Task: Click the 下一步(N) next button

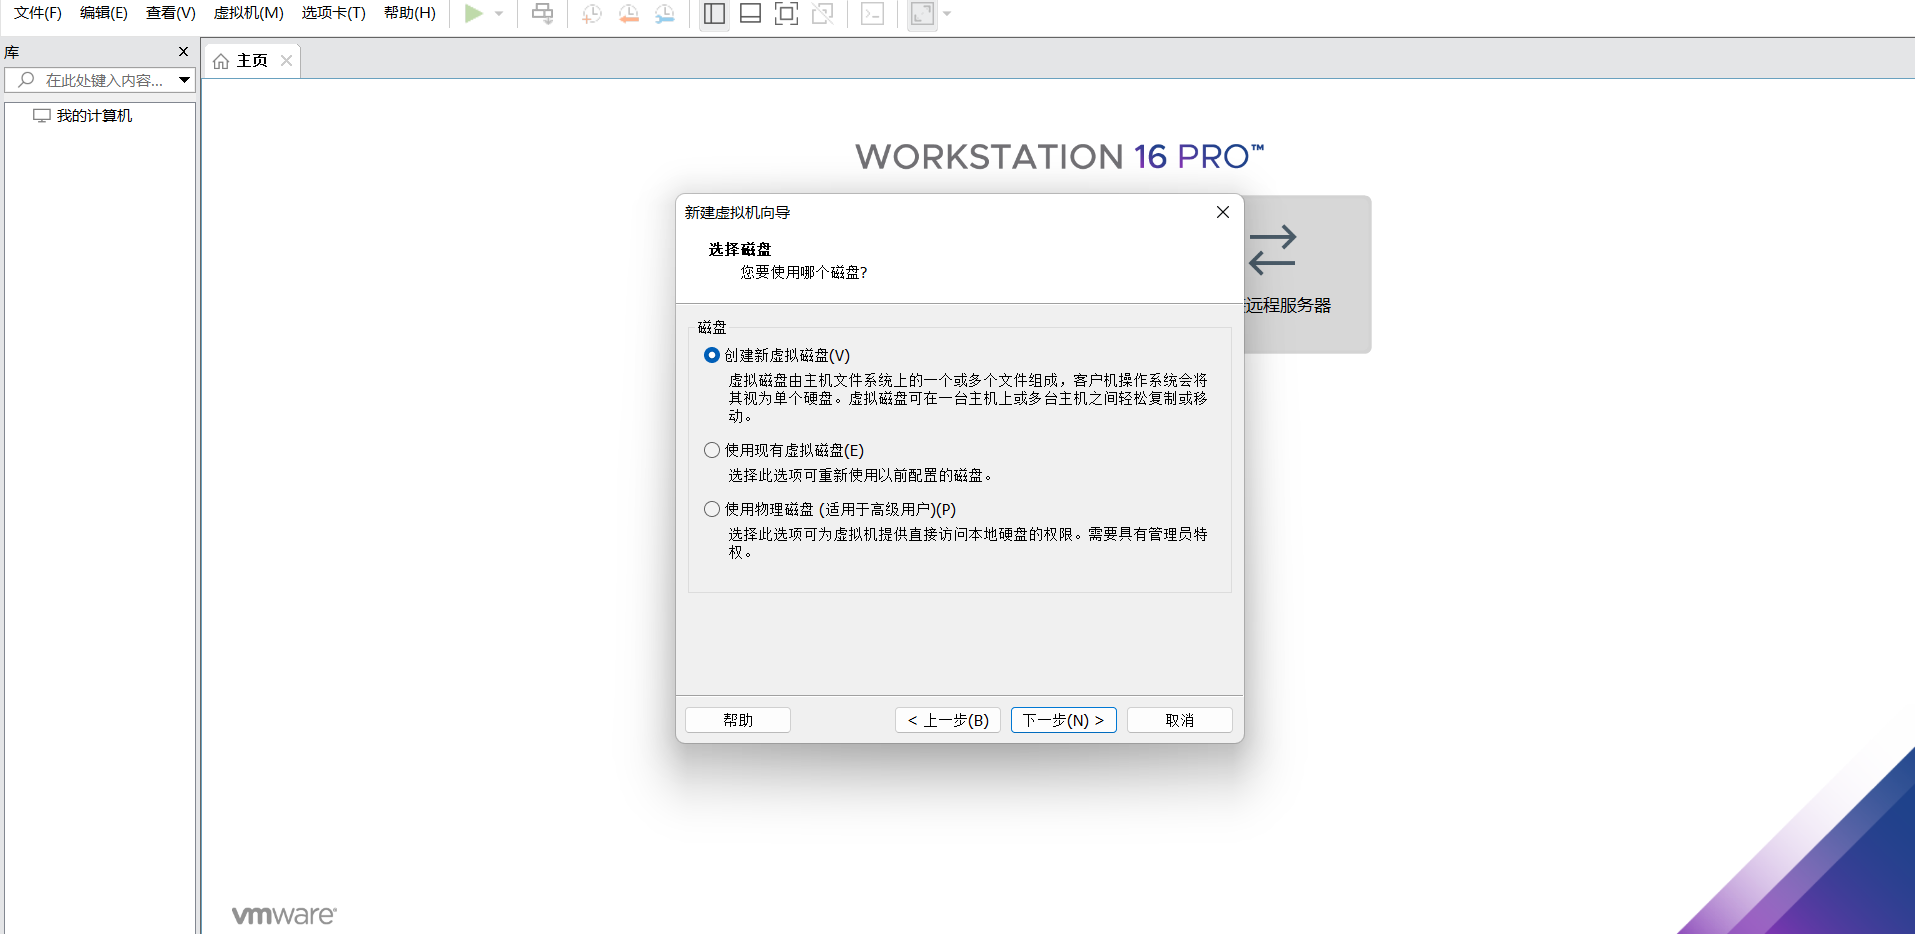Action: click(x=1064, y=720)
